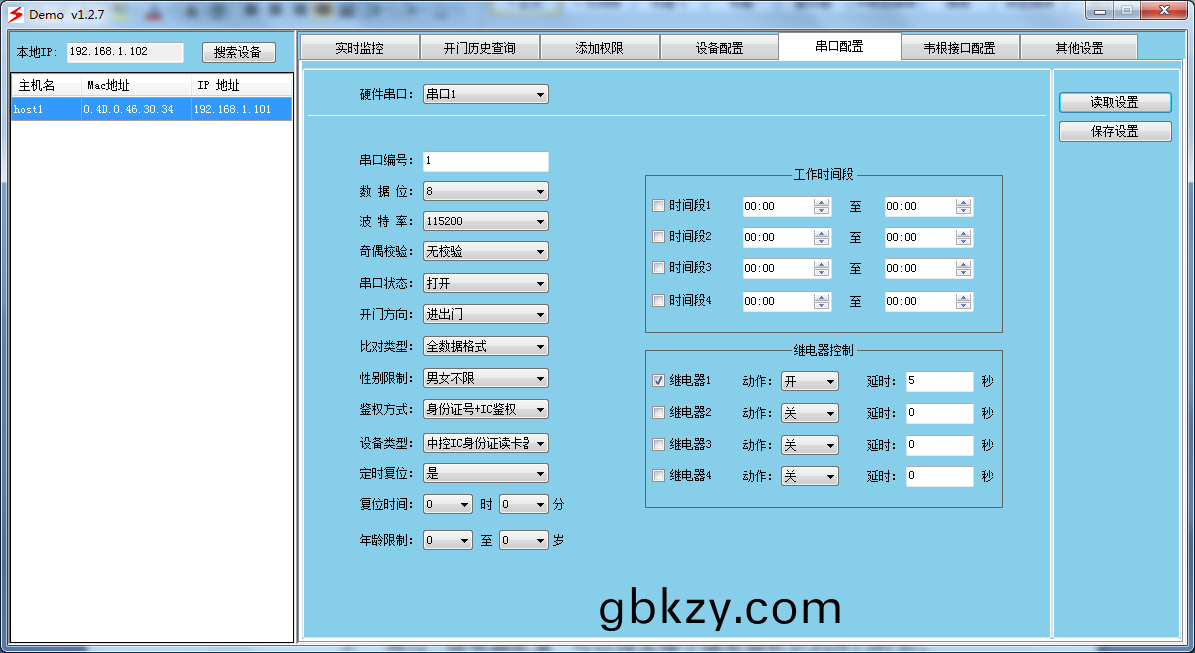Screen dimensions: 1195x653
Task: Enable the 时间段1 checkbox
Action: click(x=658, y=206)
